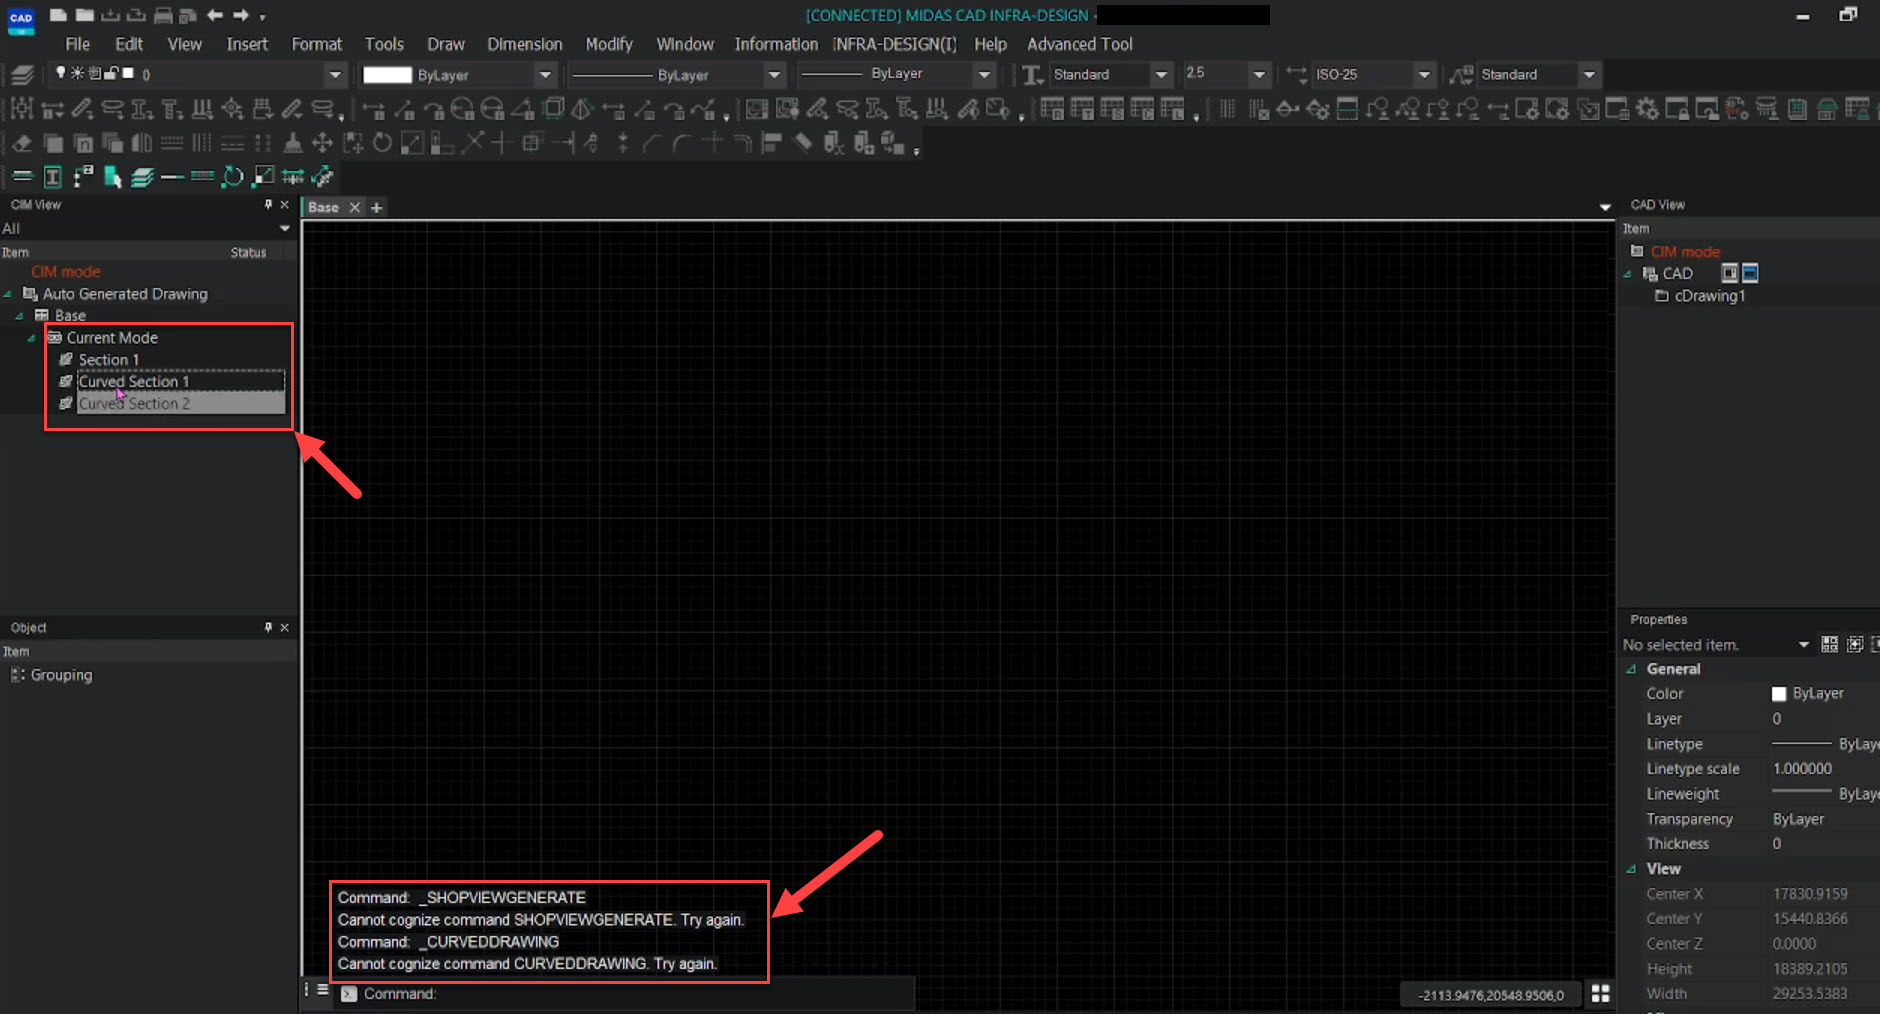Screen dimensions: 1880x1014
Task: Click the Linetype scale value 1.000000
Action: [x=1802, y=769]
